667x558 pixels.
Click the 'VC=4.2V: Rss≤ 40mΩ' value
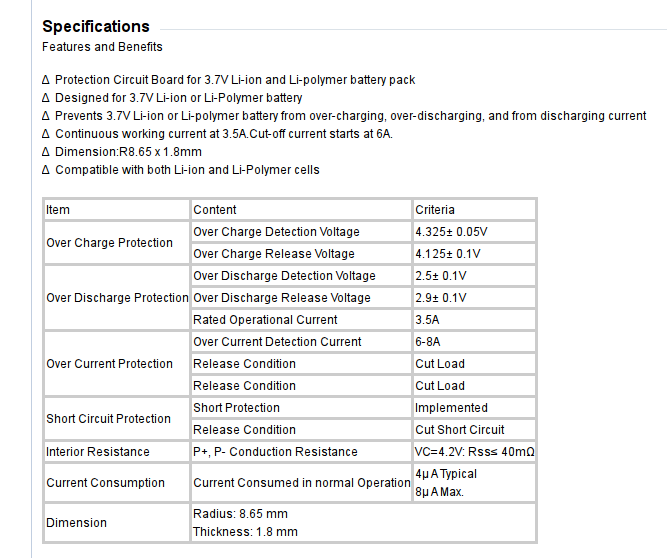pyautogui.click(x=474, y=452)
